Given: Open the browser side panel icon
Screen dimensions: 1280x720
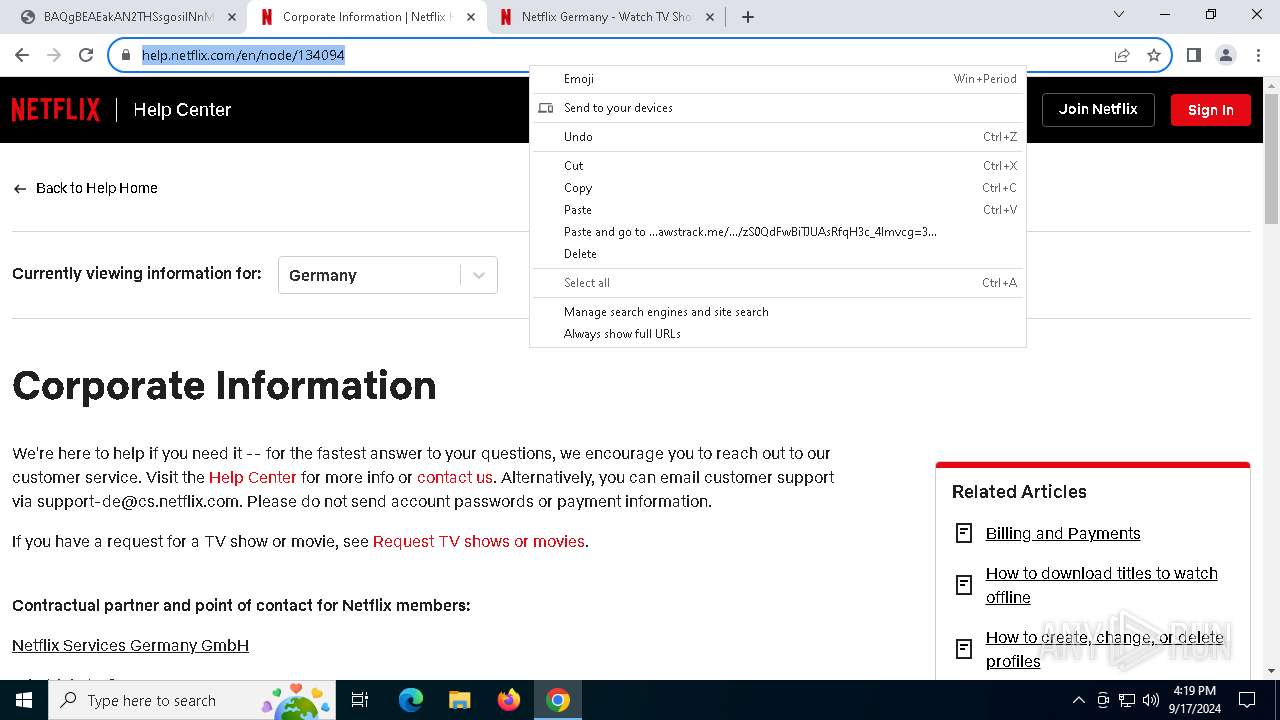Looking at the screenshot, I should click(x=1194, y=55).
